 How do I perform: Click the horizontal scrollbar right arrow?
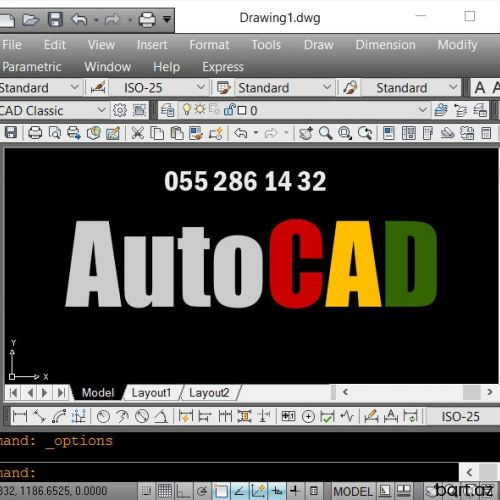point(489,392)
